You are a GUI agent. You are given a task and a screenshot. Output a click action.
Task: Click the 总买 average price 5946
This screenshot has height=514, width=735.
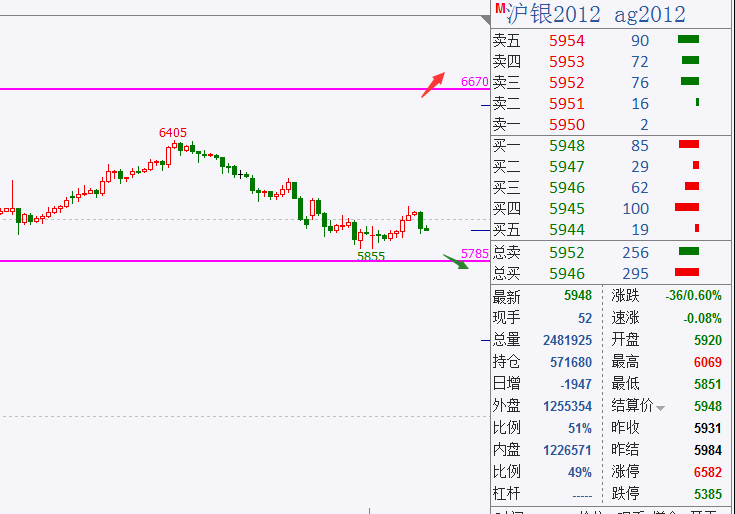[x=567, y=274]
